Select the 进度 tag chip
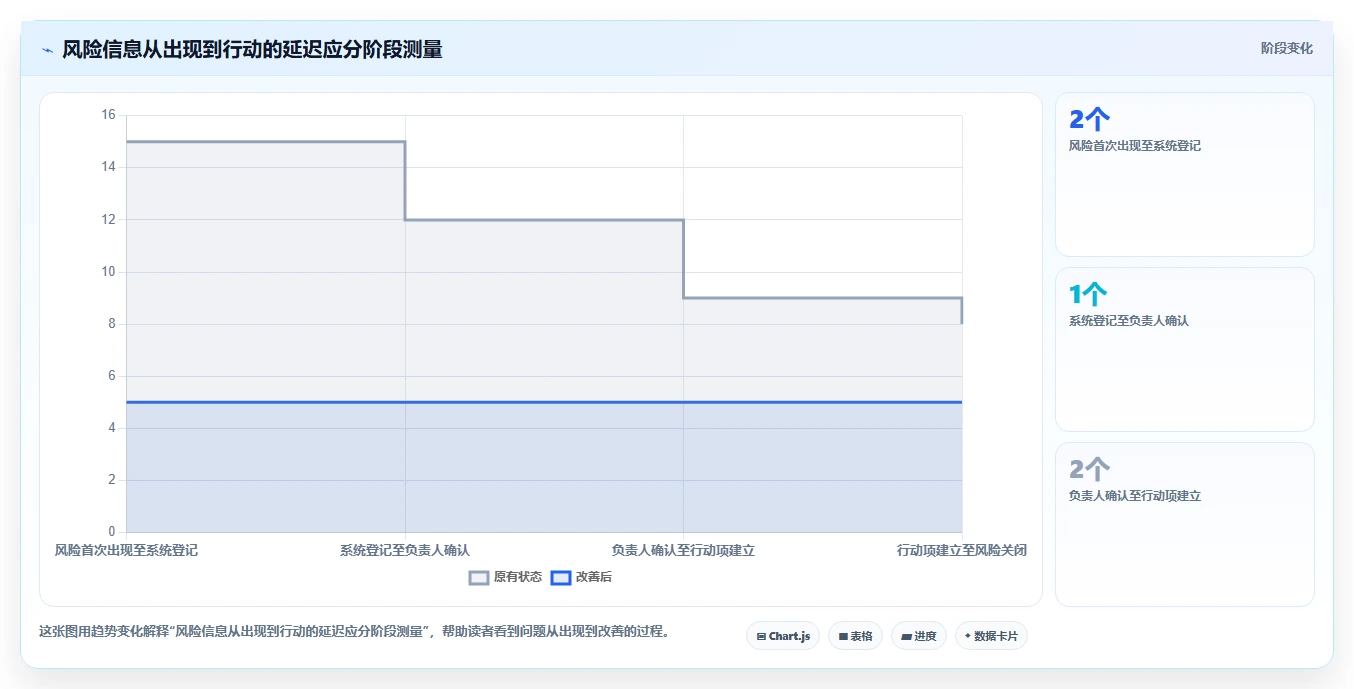The height and width of the screenshot is (689, 1354). click(919, 636)
